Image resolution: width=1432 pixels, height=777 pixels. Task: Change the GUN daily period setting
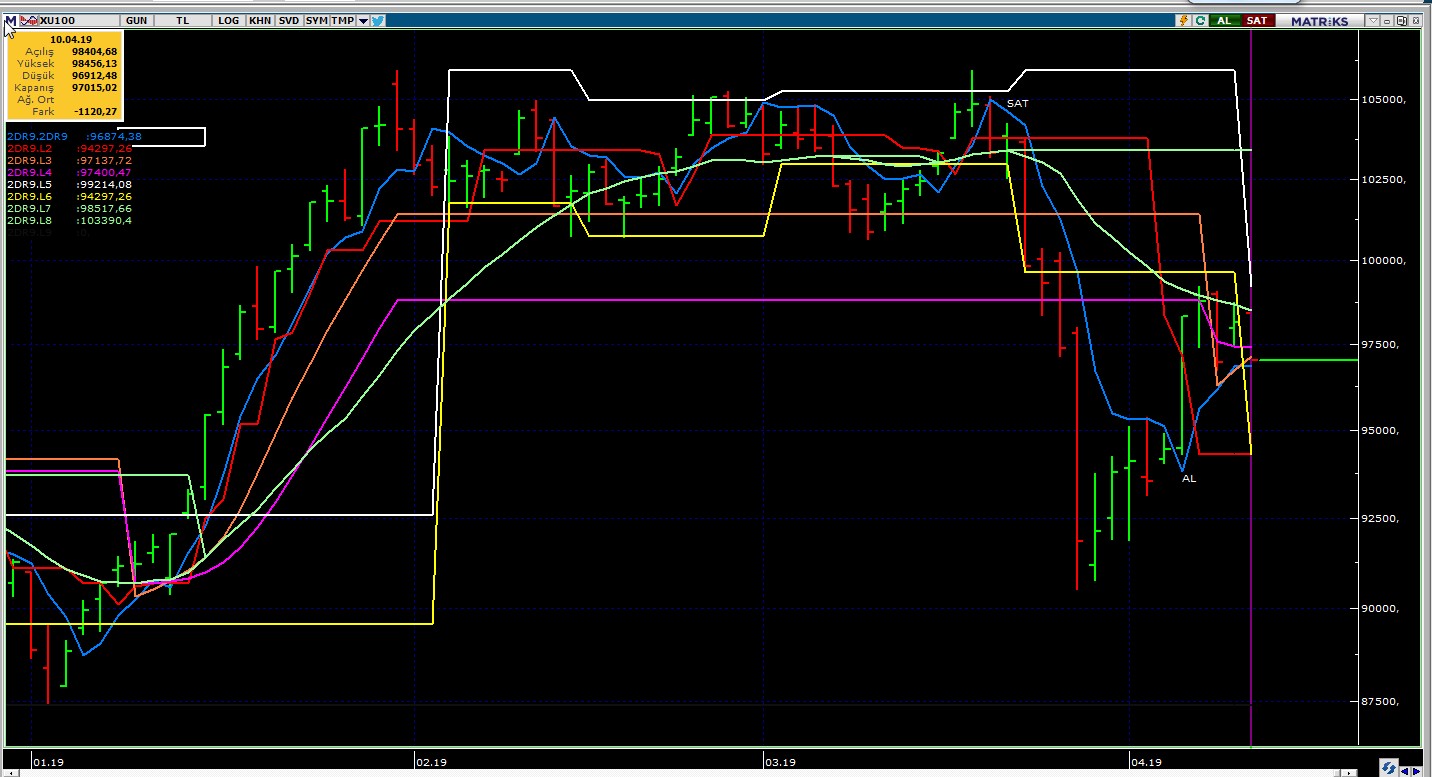[x=136, y=20]
